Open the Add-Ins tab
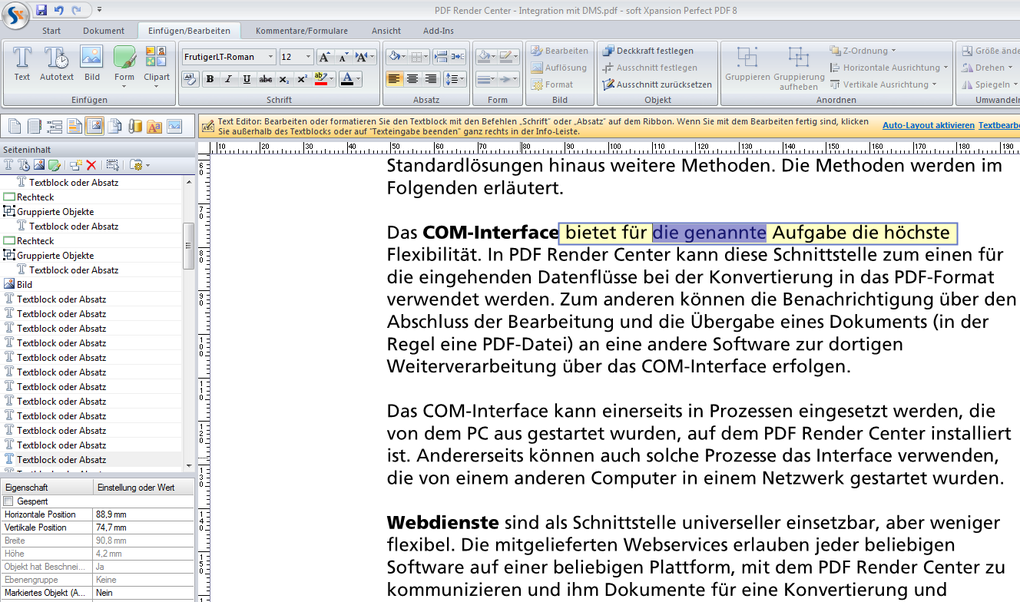The height and width of the screenshot is (602, 1020). coord(438,31)
